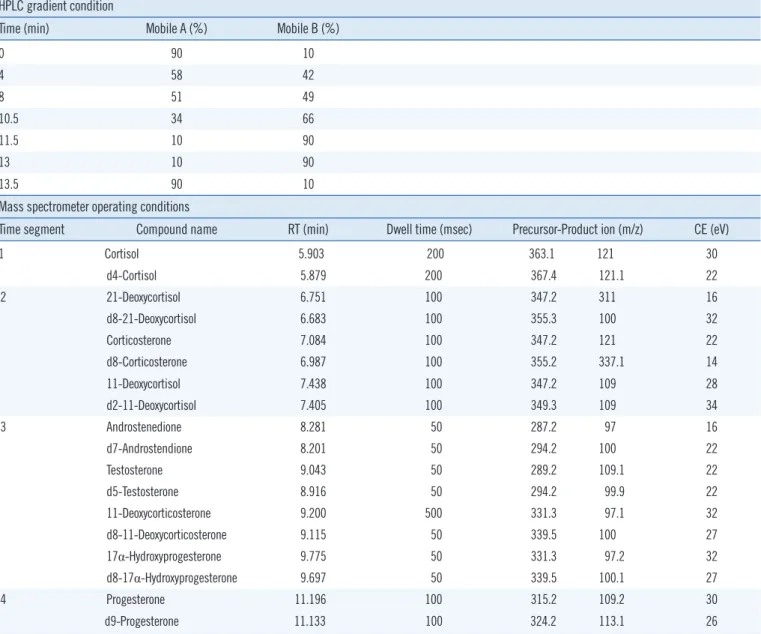The height and width of the screenshot is (634, 761).
Task: Select the 'Testosterone' compound name
Action: (x=134, y=470)
